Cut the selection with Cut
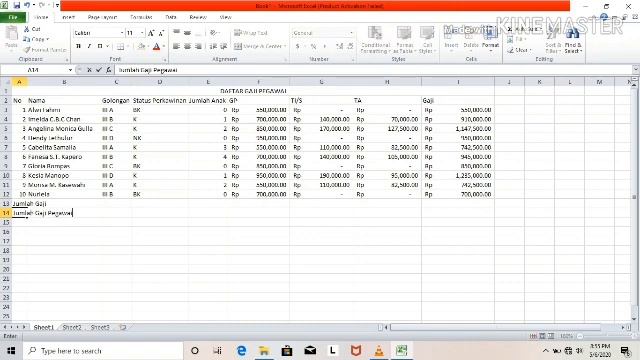640x360 pixels. [x=32, y=29]
